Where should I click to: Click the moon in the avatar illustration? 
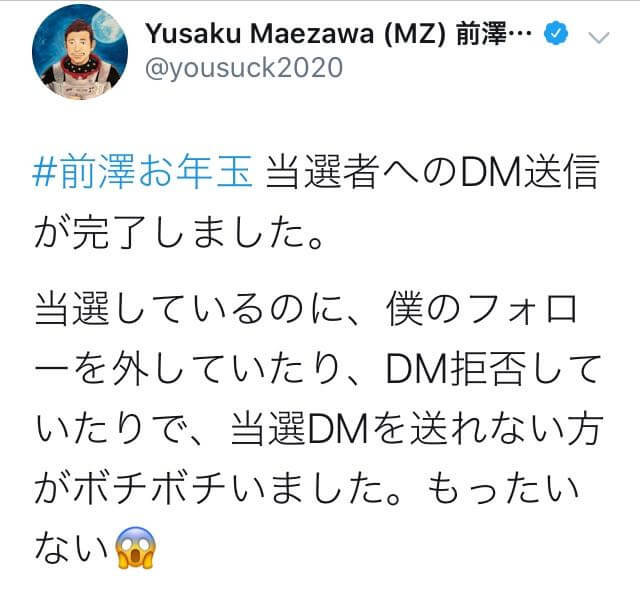coord(108,26)
